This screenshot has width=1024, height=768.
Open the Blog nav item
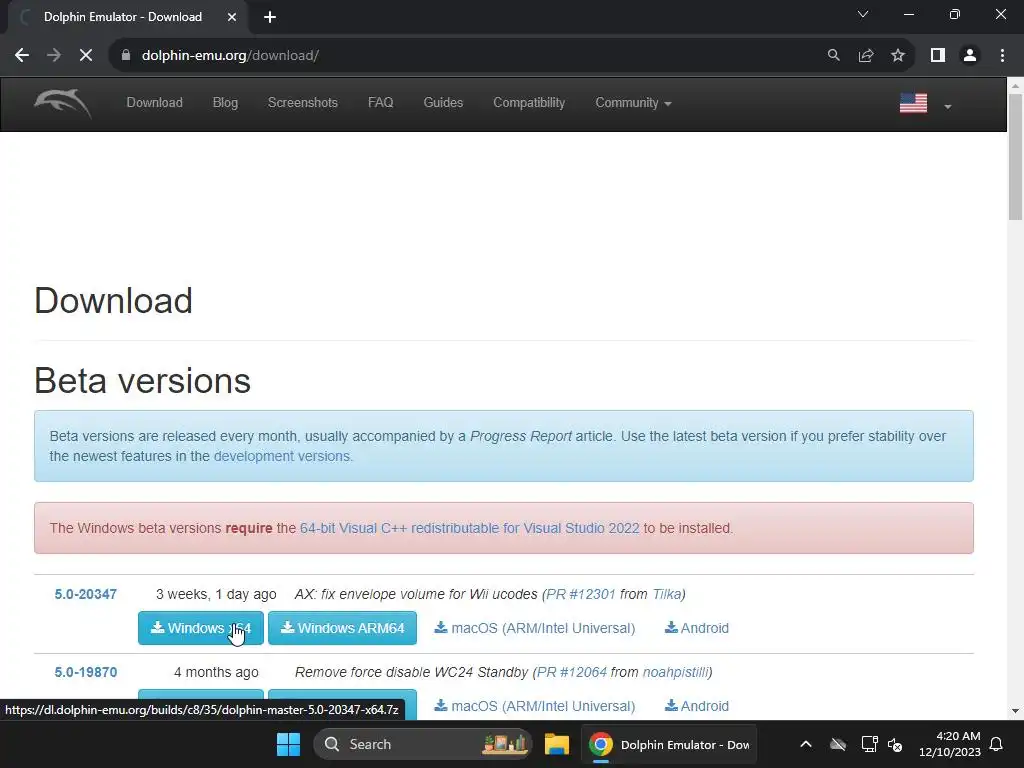coord(225,103)
